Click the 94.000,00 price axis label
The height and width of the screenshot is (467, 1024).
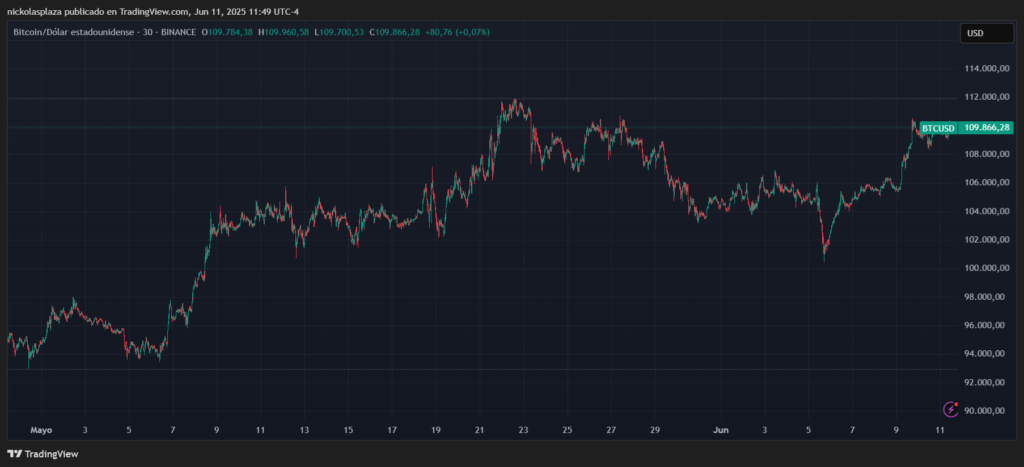point(985,354)
